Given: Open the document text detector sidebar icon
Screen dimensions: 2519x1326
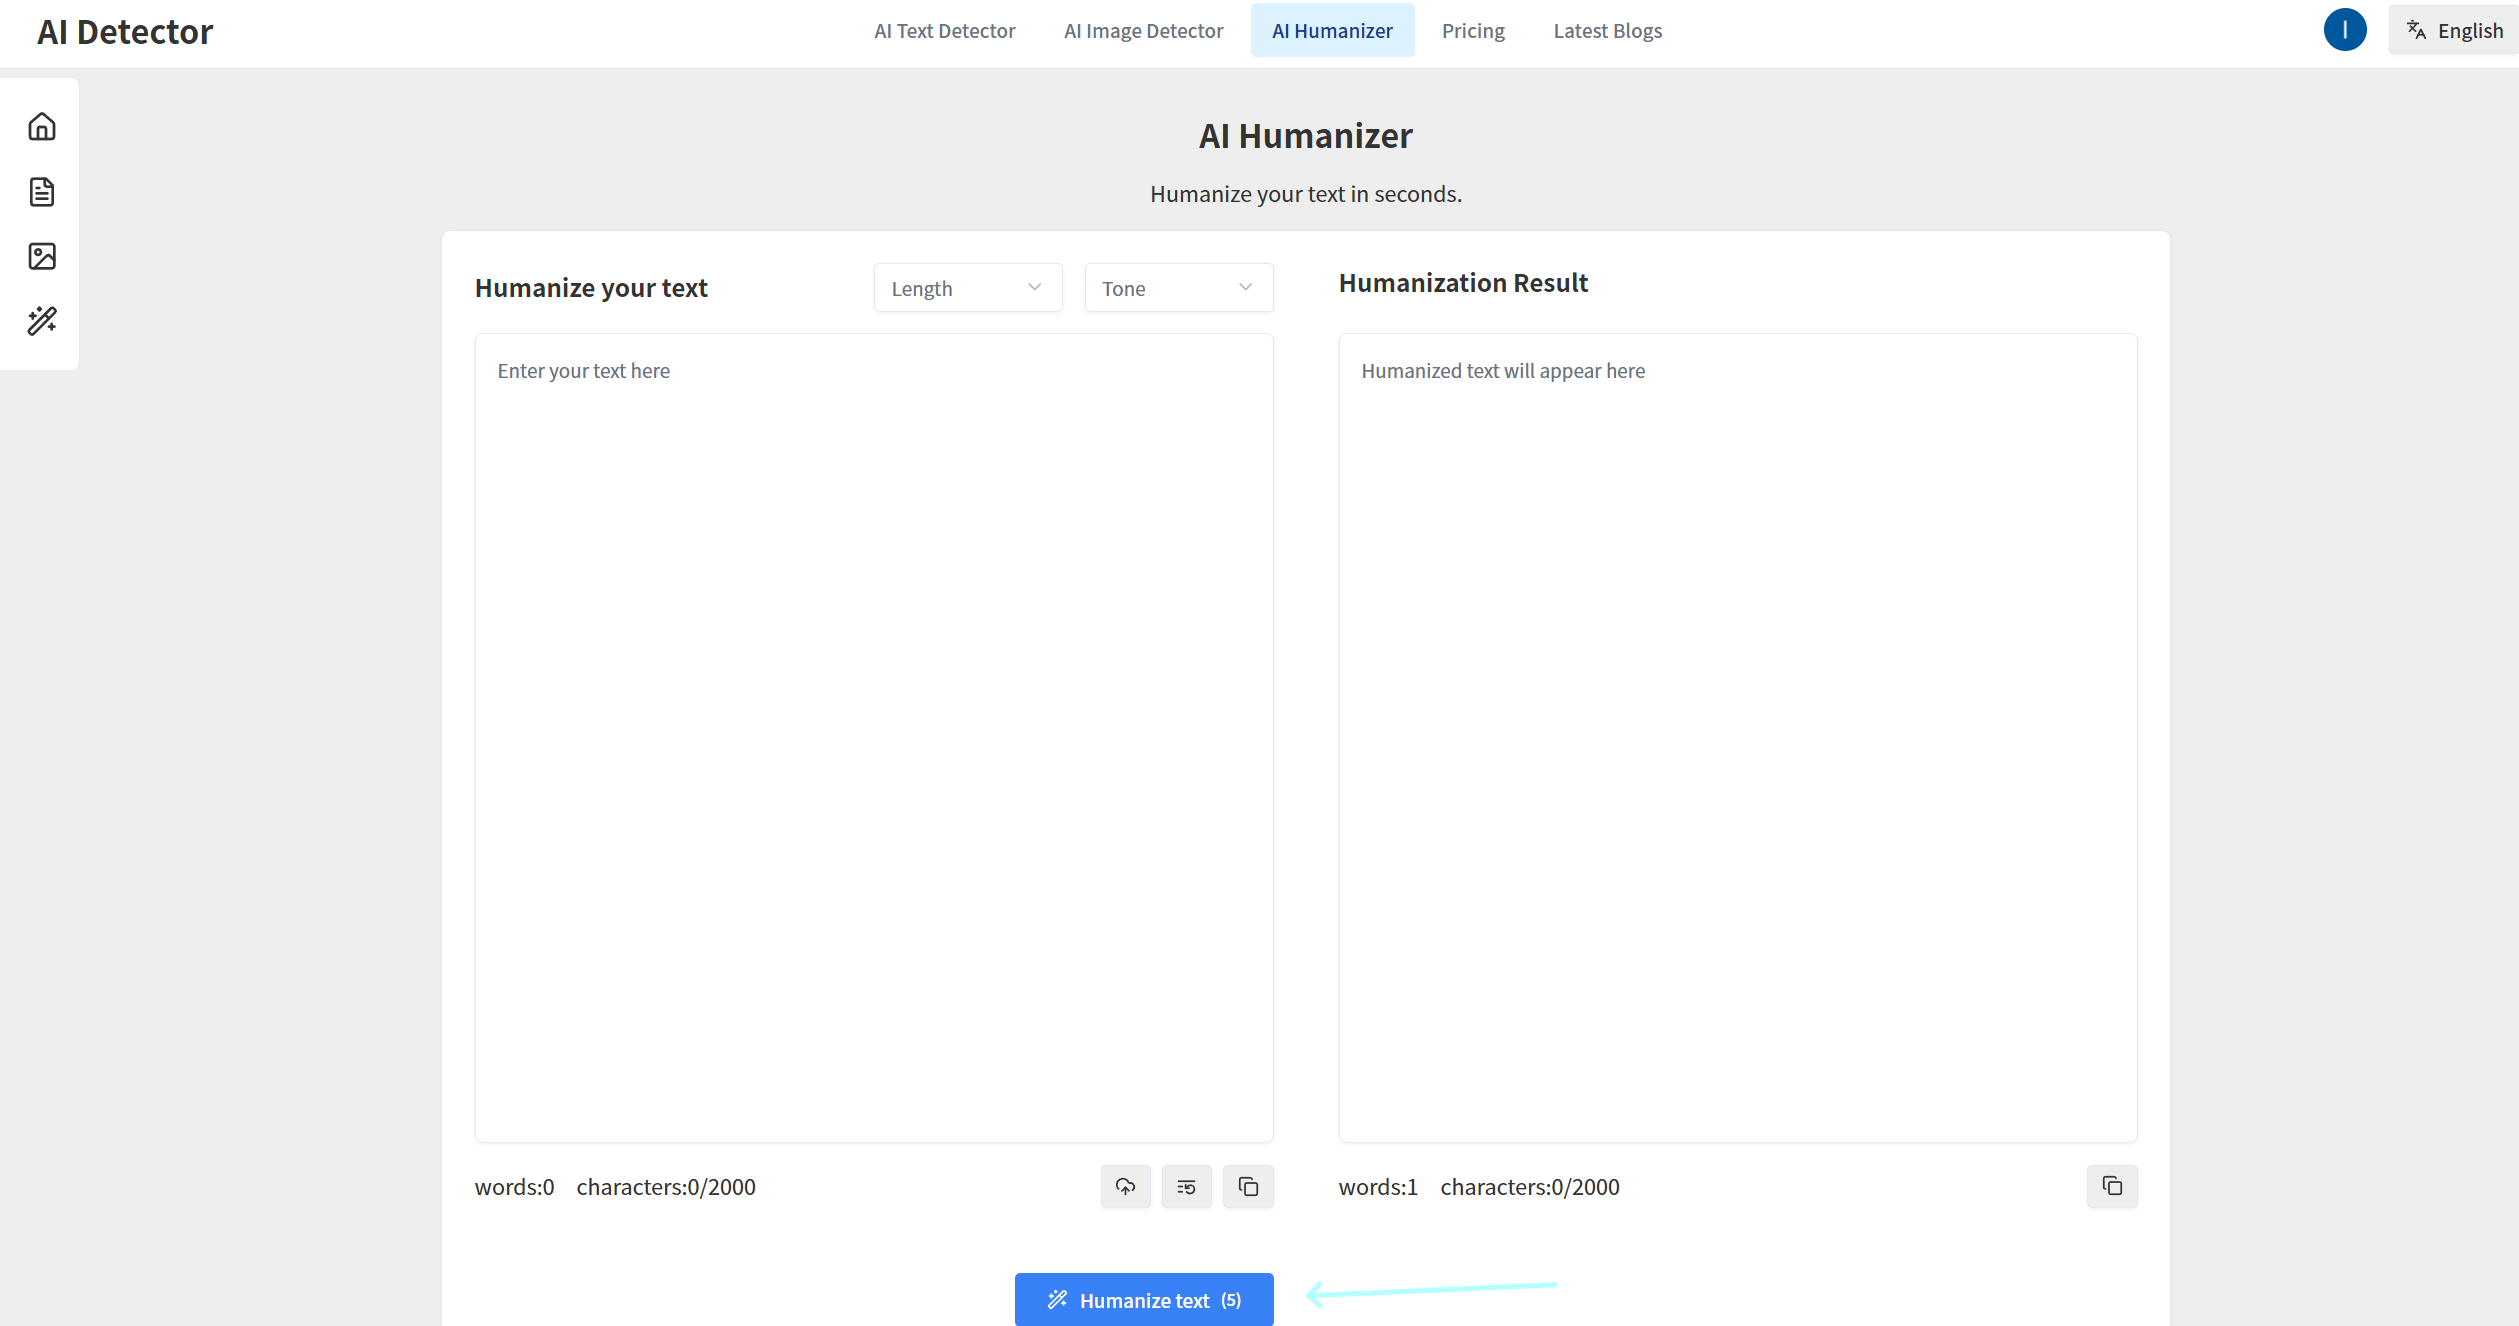Looking at the screenshot, I should click(42, 192).
